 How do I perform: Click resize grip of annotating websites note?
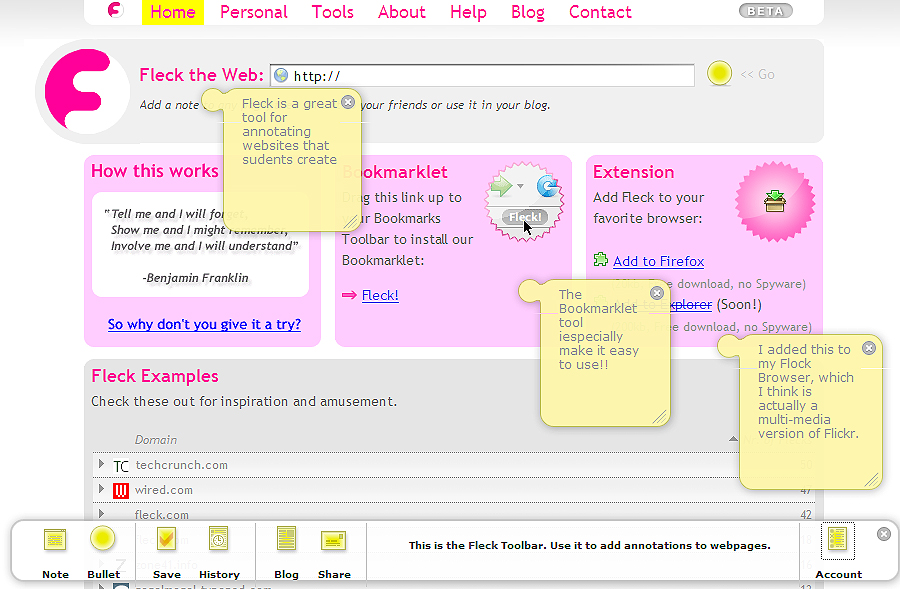click(x=351, y=222)
